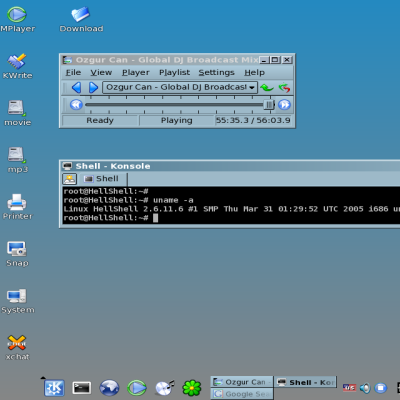Click the Shell - Konsole taskbar entry

tap(305, 382)
